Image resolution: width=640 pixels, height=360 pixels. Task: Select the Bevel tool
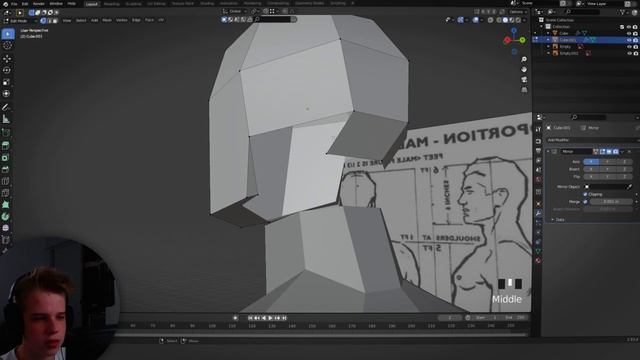pos(6,169)
